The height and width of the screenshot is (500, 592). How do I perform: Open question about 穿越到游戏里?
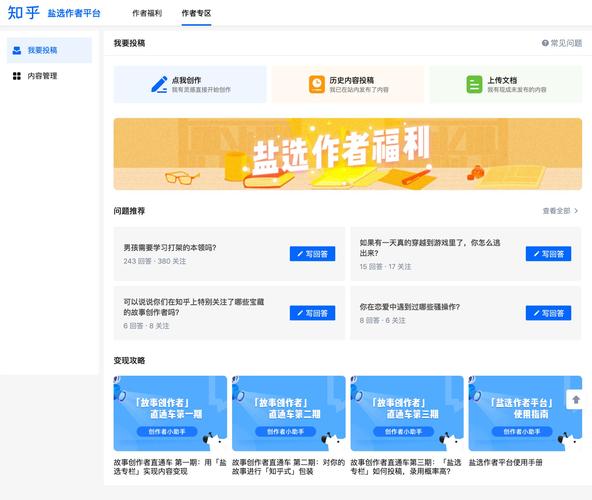tap(430, 248)
